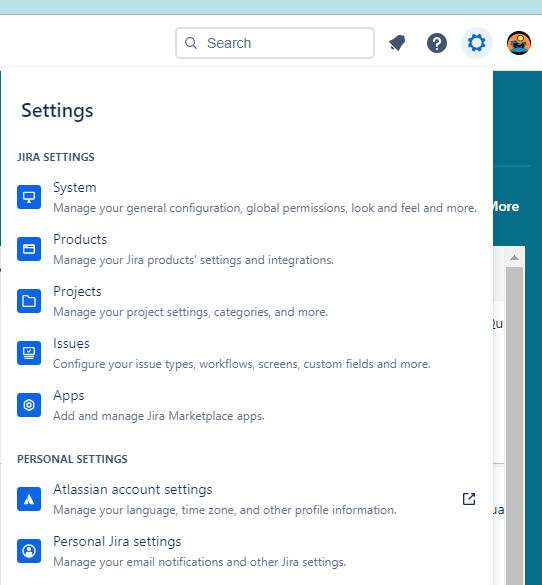This screenshot has height=585, width=542.
Task: Click the System monitor icon
Action: click(29, 197)
